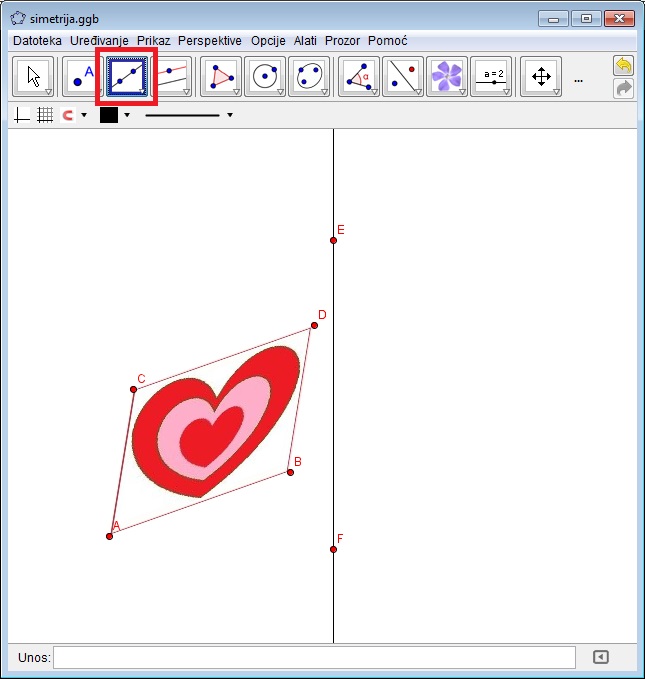The height and width of the screenshot is (679, 645).
Task: Select the Move Graphics View tool
Action: pos(541,76)
